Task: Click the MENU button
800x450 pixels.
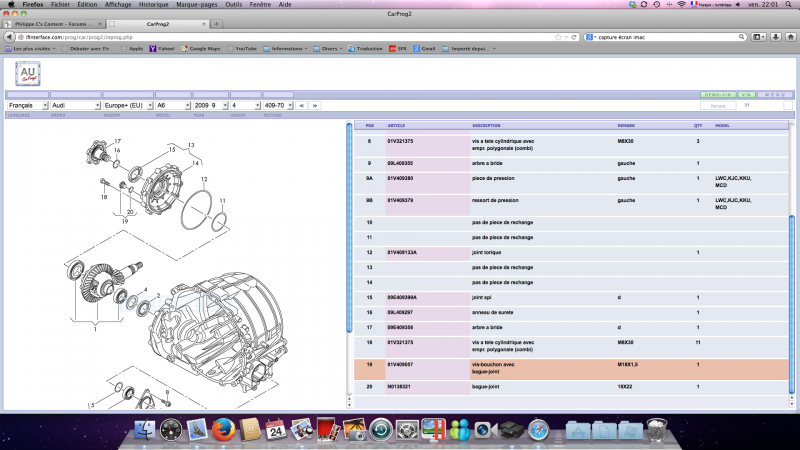Action: tap(776, 95)
